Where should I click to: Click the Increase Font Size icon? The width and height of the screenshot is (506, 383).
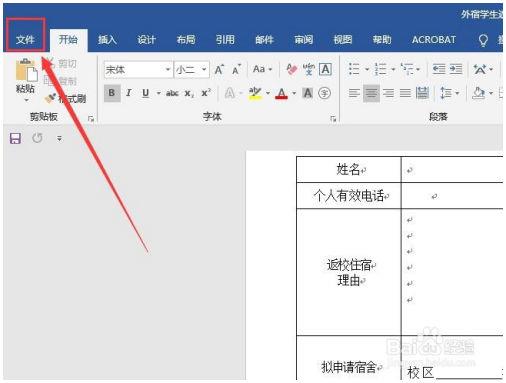(219, 69)
